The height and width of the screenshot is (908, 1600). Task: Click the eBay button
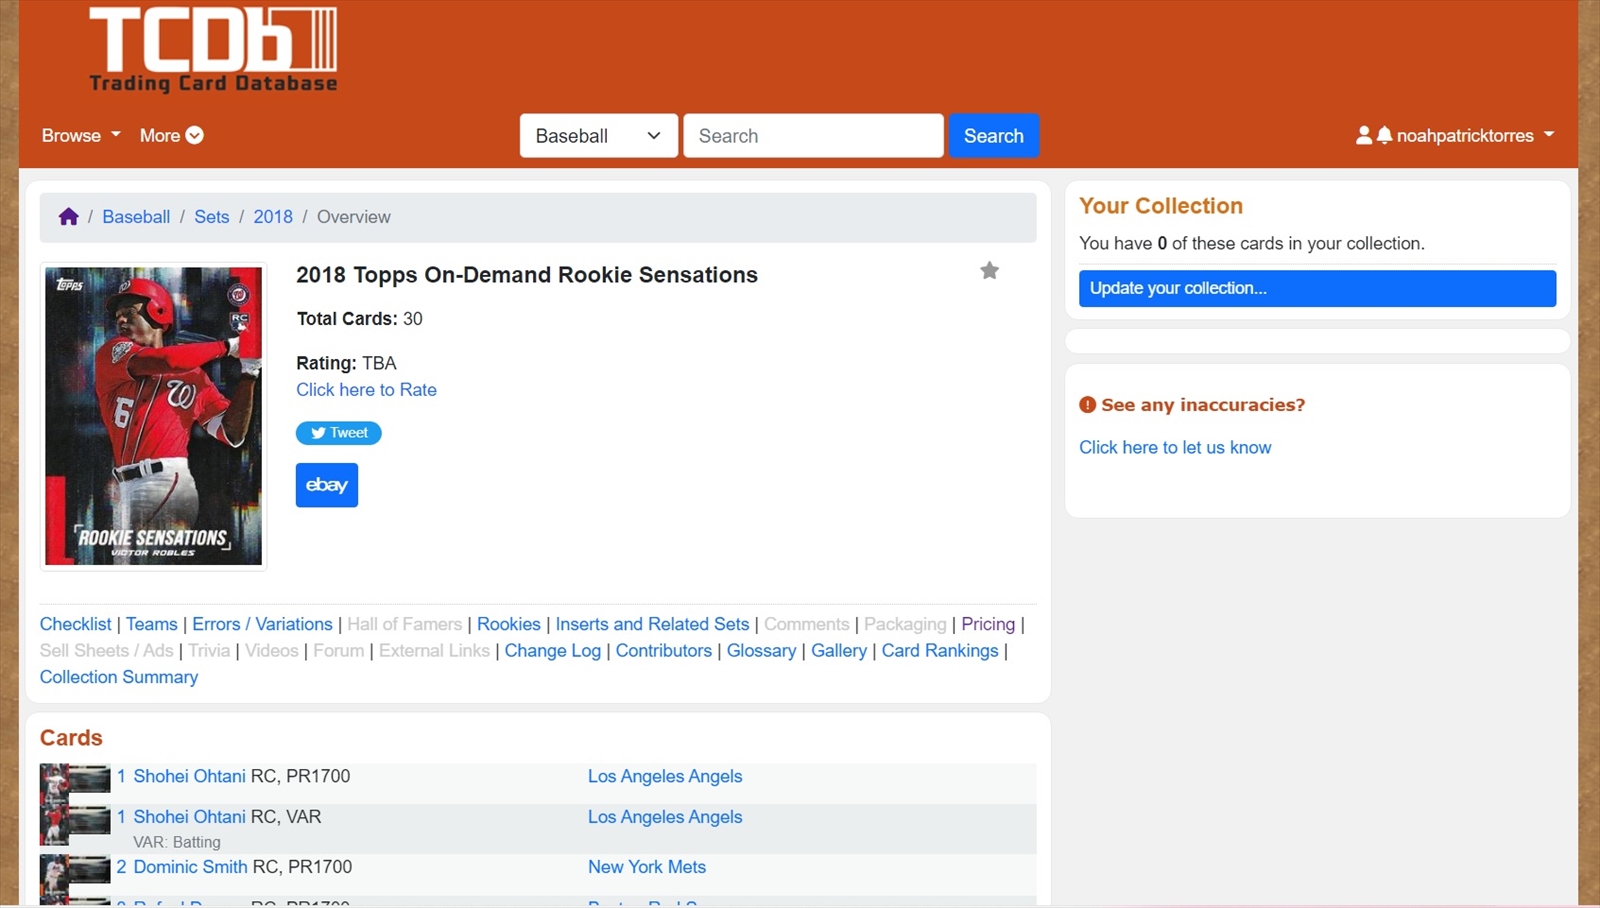[327, 485]
